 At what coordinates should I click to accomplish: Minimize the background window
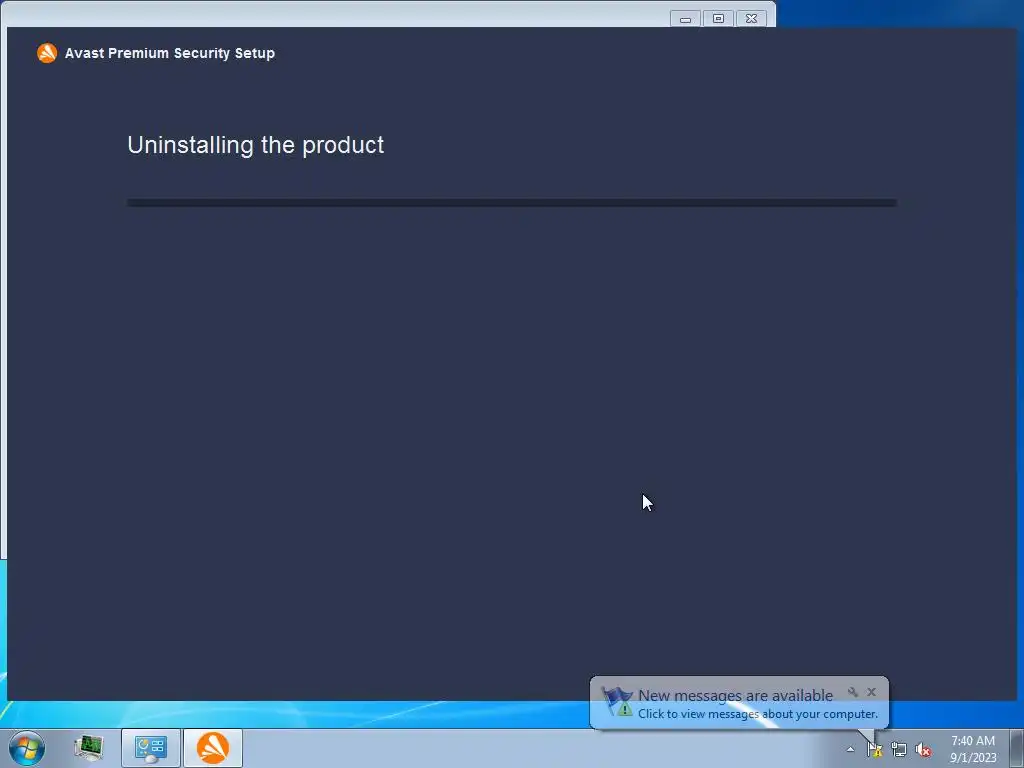(x=685, y=19)
